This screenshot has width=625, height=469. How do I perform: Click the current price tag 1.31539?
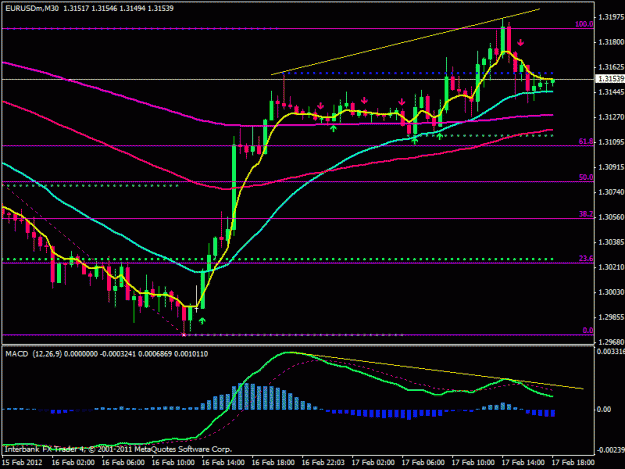click(610, 79)
